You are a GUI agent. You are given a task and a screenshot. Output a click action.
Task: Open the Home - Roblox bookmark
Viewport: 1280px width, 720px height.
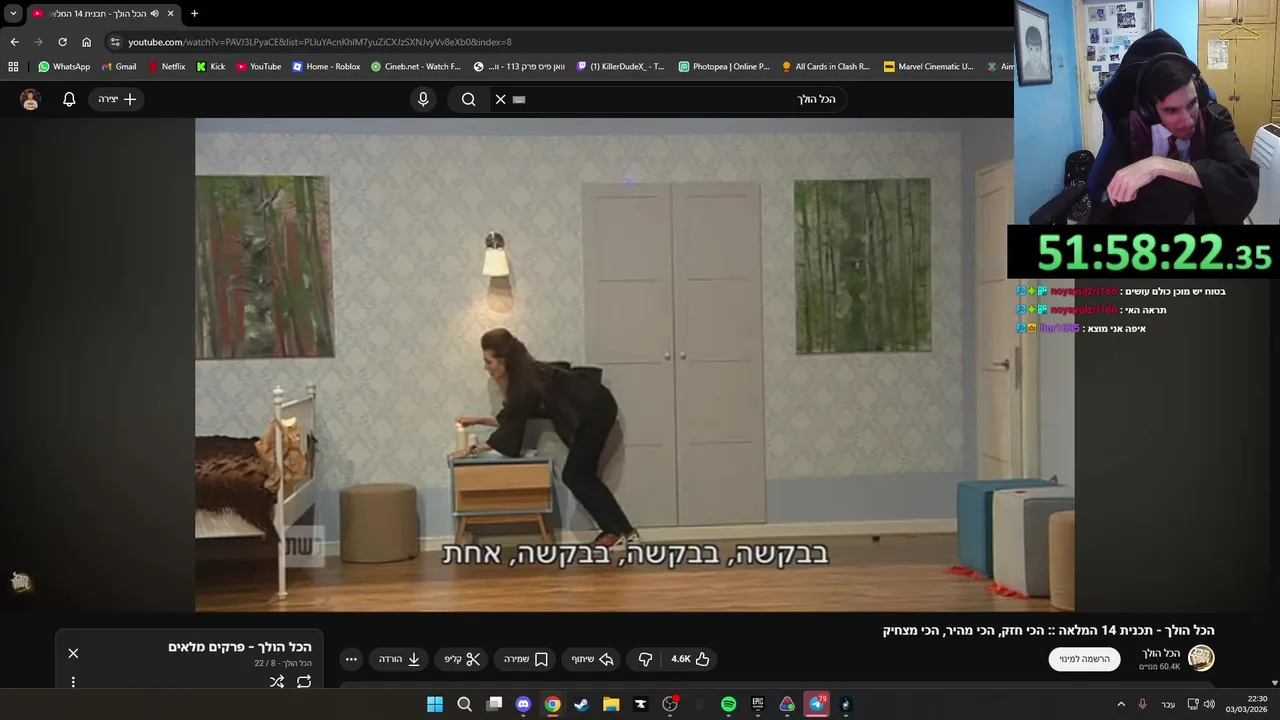pos(326,67)
